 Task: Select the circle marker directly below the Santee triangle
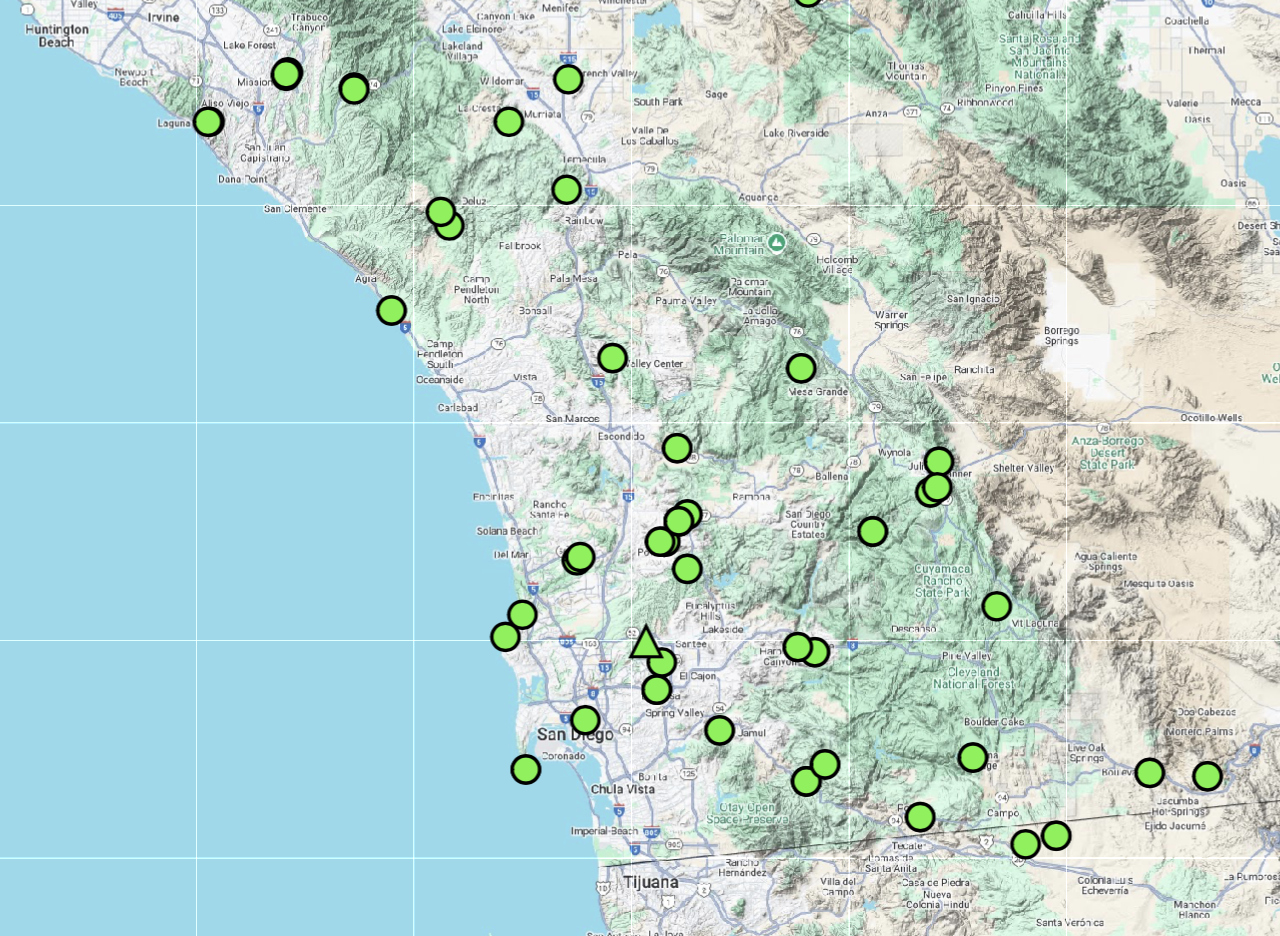pos(661,662)
